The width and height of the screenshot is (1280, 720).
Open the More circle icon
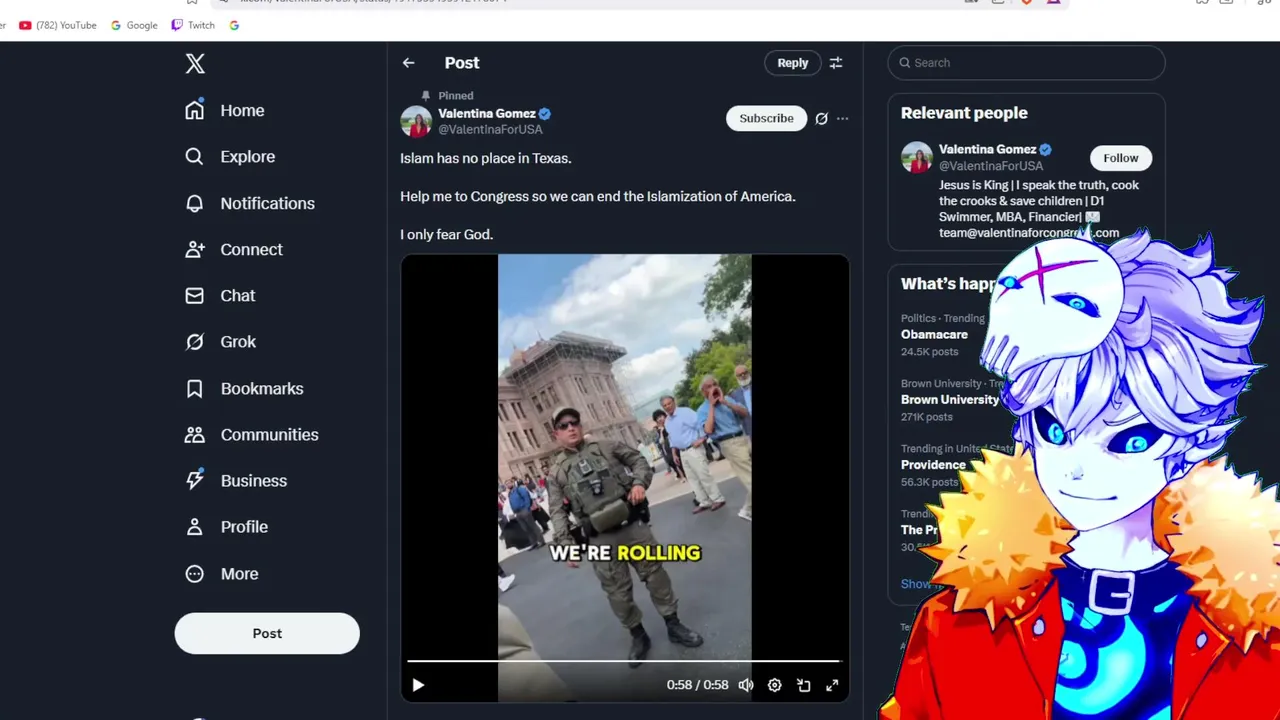pyautogui.click(x=194, y=573)
